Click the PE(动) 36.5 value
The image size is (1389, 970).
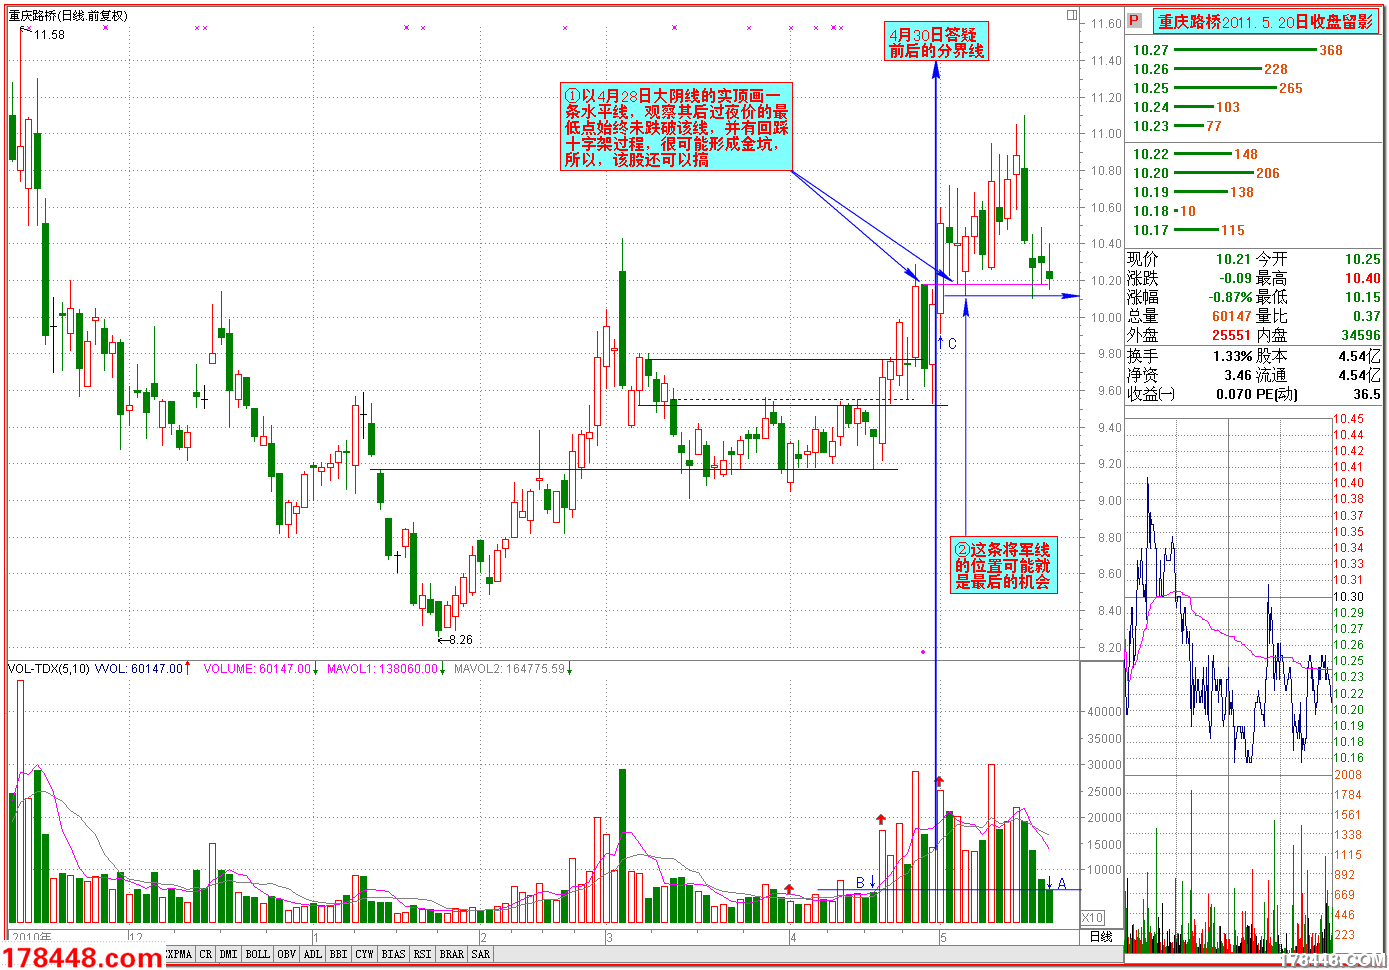(x=1366, y=394)
